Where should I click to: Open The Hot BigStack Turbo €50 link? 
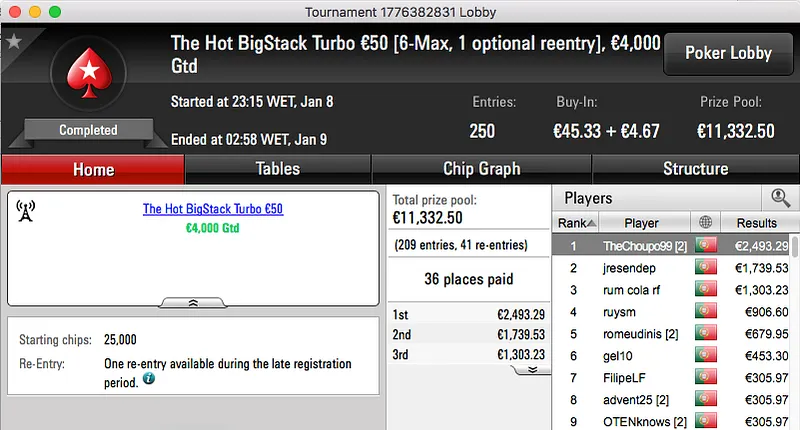(213, 209)
